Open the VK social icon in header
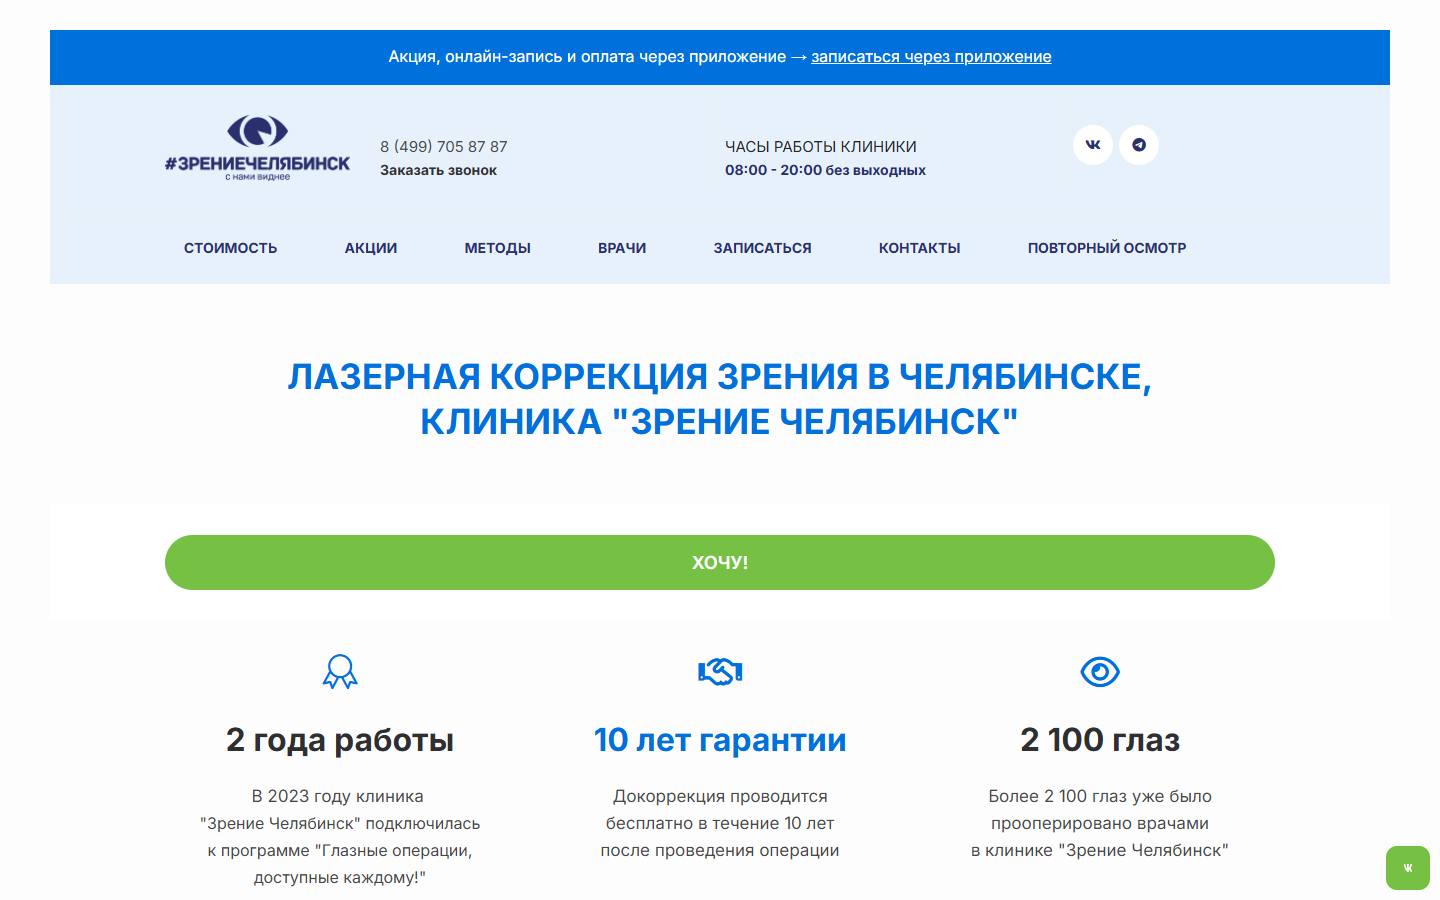Image resolution: width=1440 pixels, height=900 pixels. 1093,145
